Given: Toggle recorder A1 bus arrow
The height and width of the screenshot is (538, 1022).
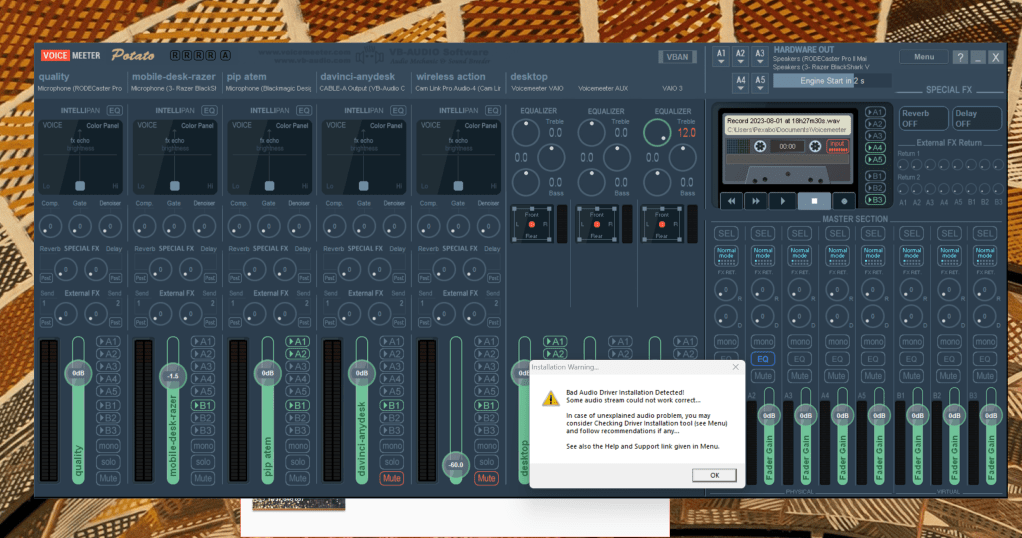Looking at the screenshot, I should (x=875, y=112).
